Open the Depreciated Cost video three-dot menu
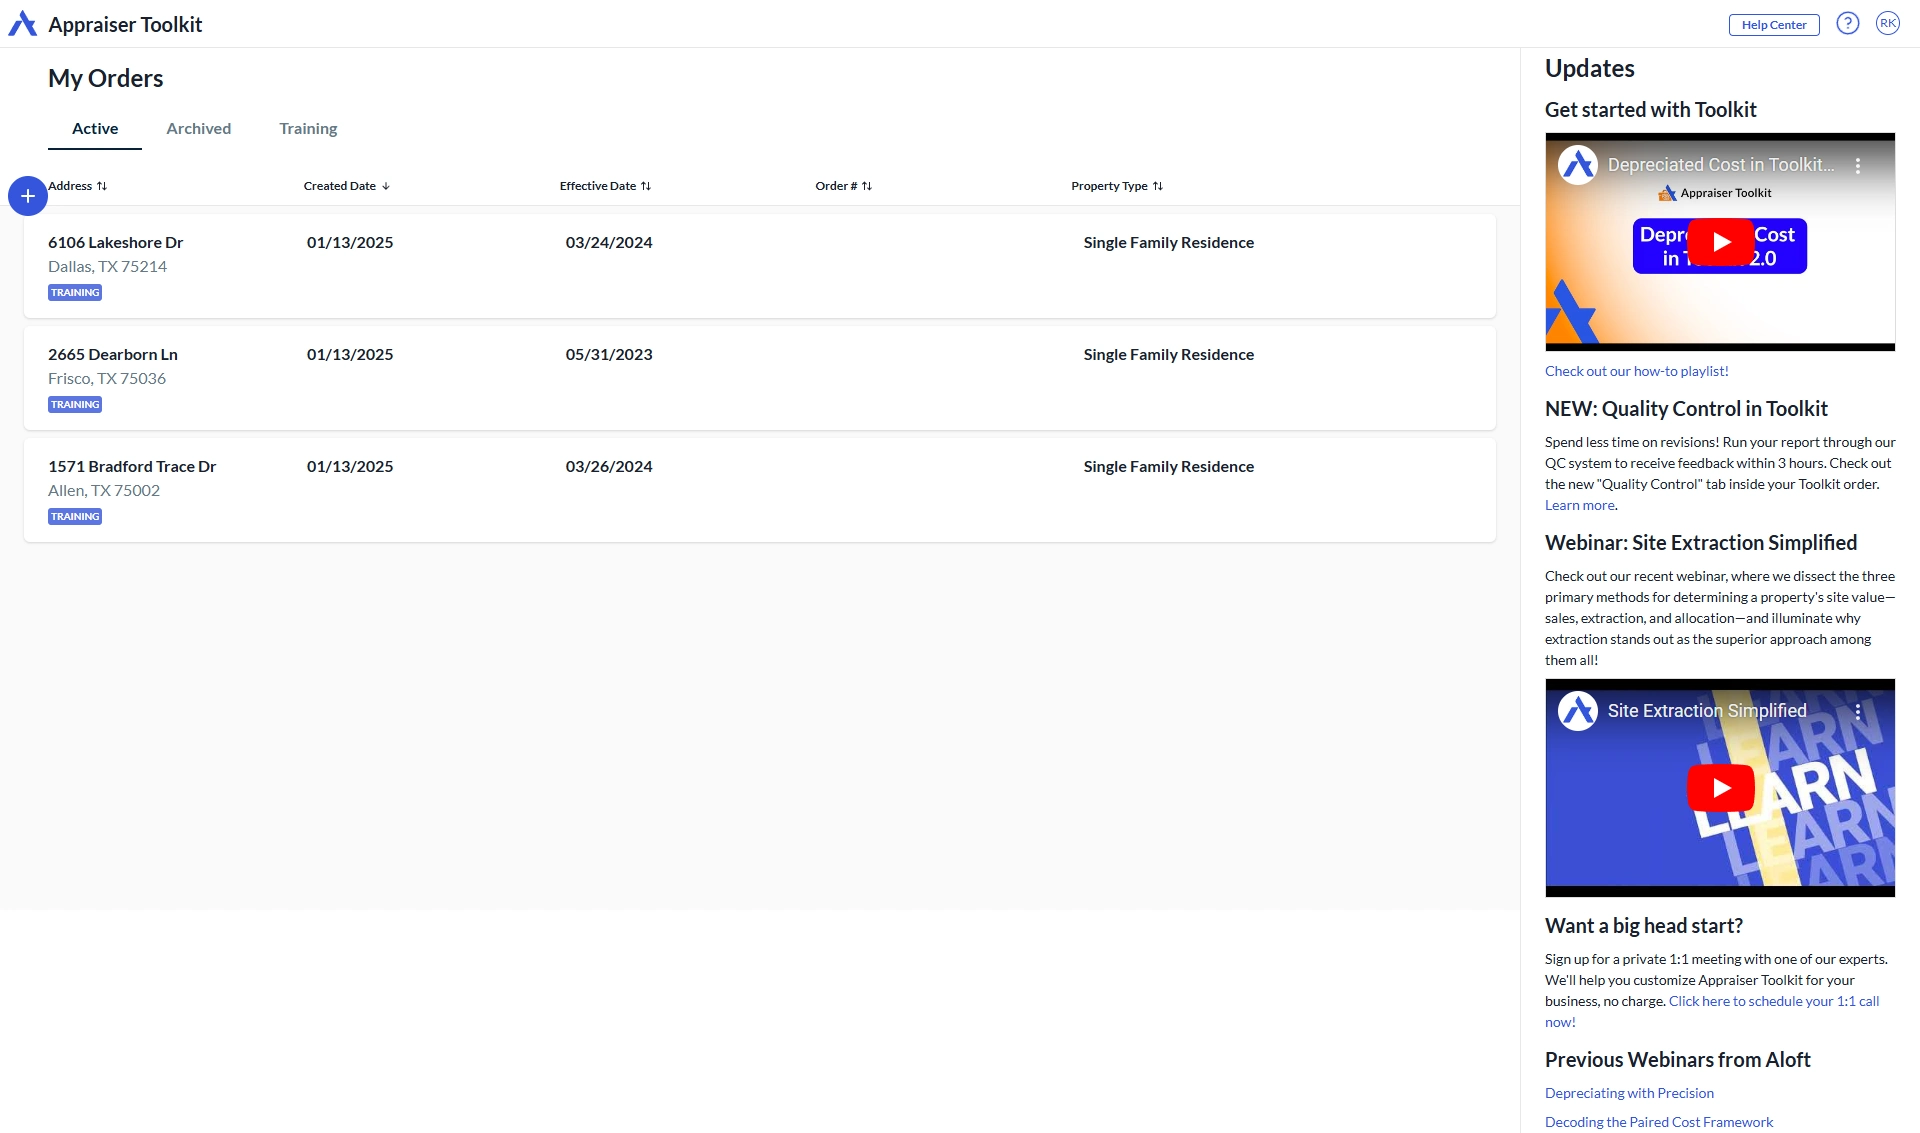 tap(1858, 166)
